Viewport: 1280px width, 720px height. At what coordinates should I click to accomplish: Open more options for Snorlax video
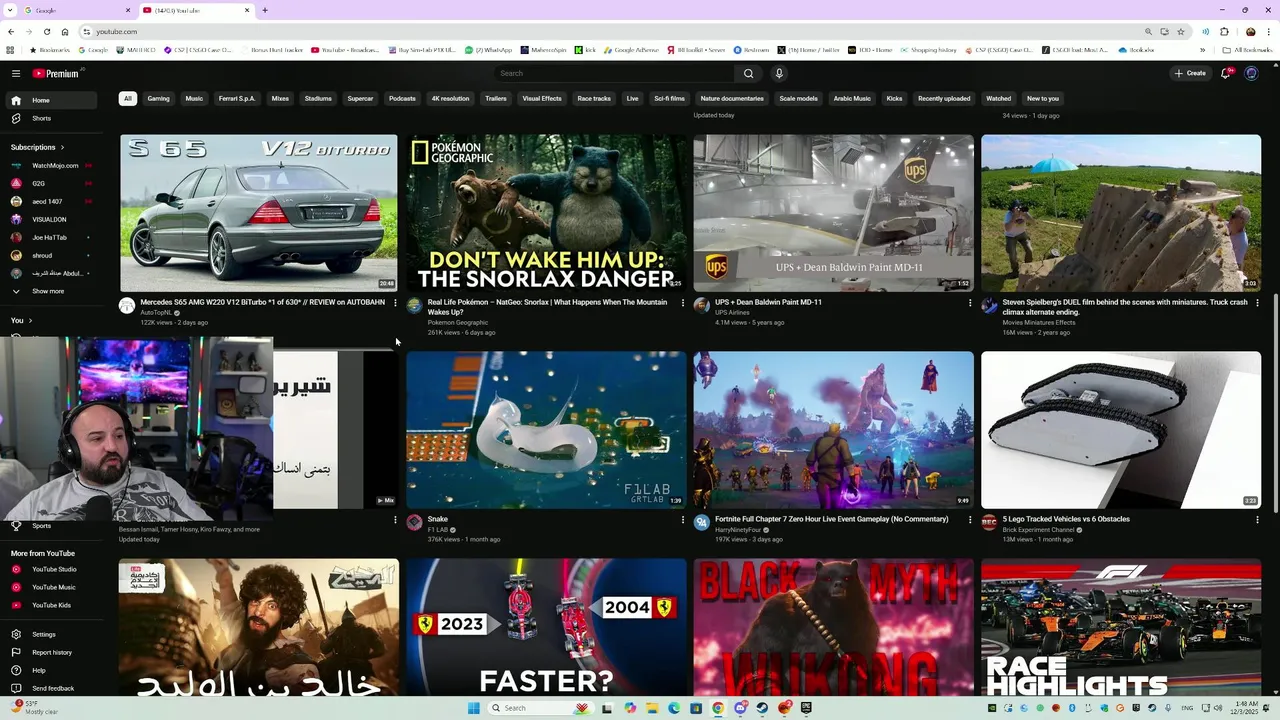pyautogui.click(x=683, y=302)
